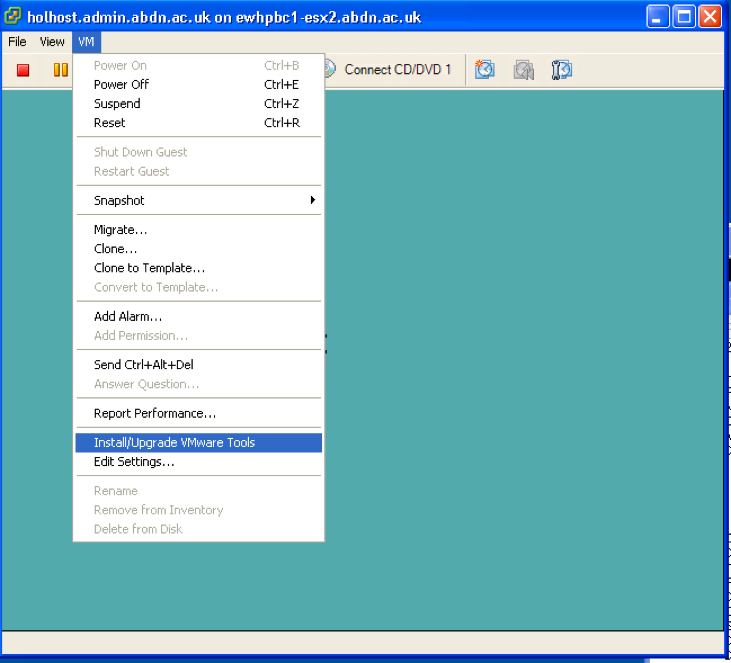731x663 pixels.
Task: Click the Connect CD/DVD 1 text button
Action: [x=398, y=69]
